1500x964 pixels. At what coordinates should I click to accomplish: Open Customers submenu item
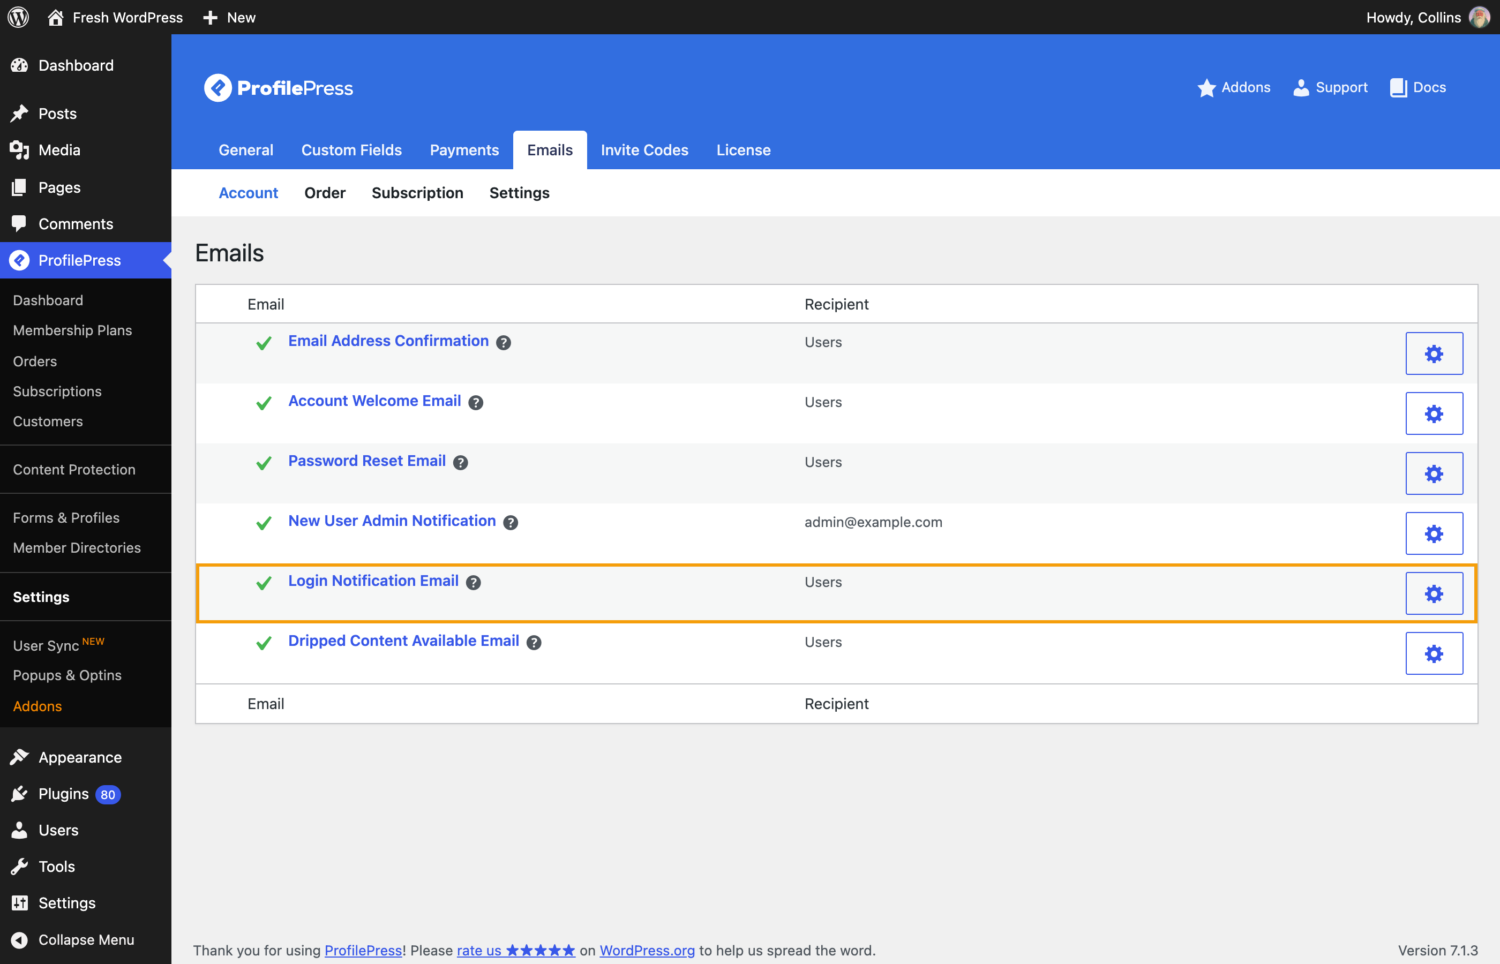click(48, 421)
